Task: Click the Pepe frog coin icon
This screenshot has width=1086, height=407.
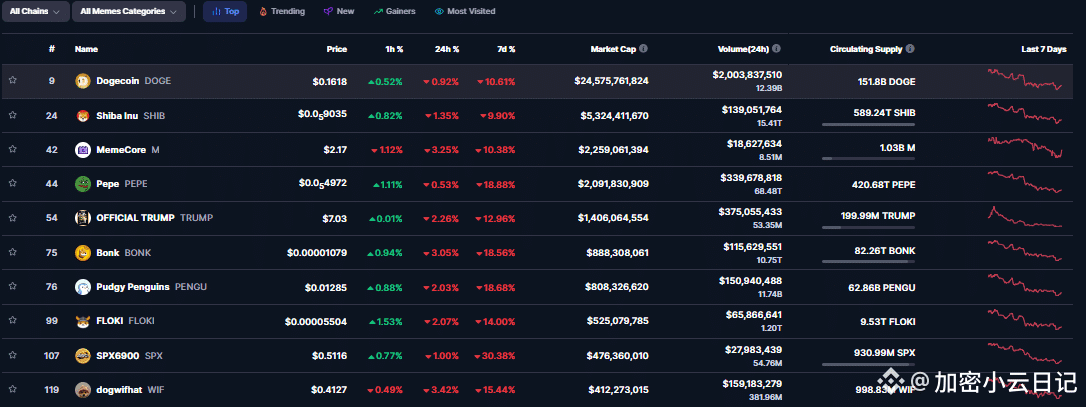Action: point(83,183)
